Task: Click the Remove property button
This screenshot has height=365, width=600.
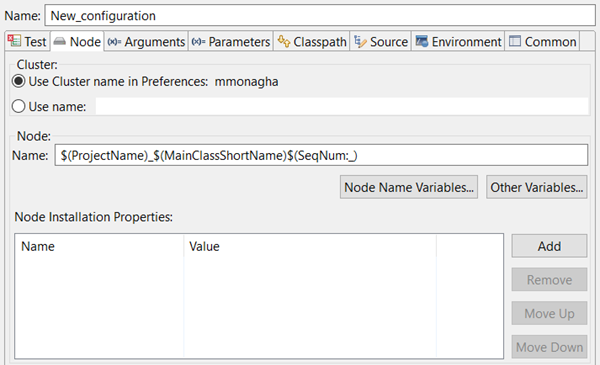Action: 549,280
